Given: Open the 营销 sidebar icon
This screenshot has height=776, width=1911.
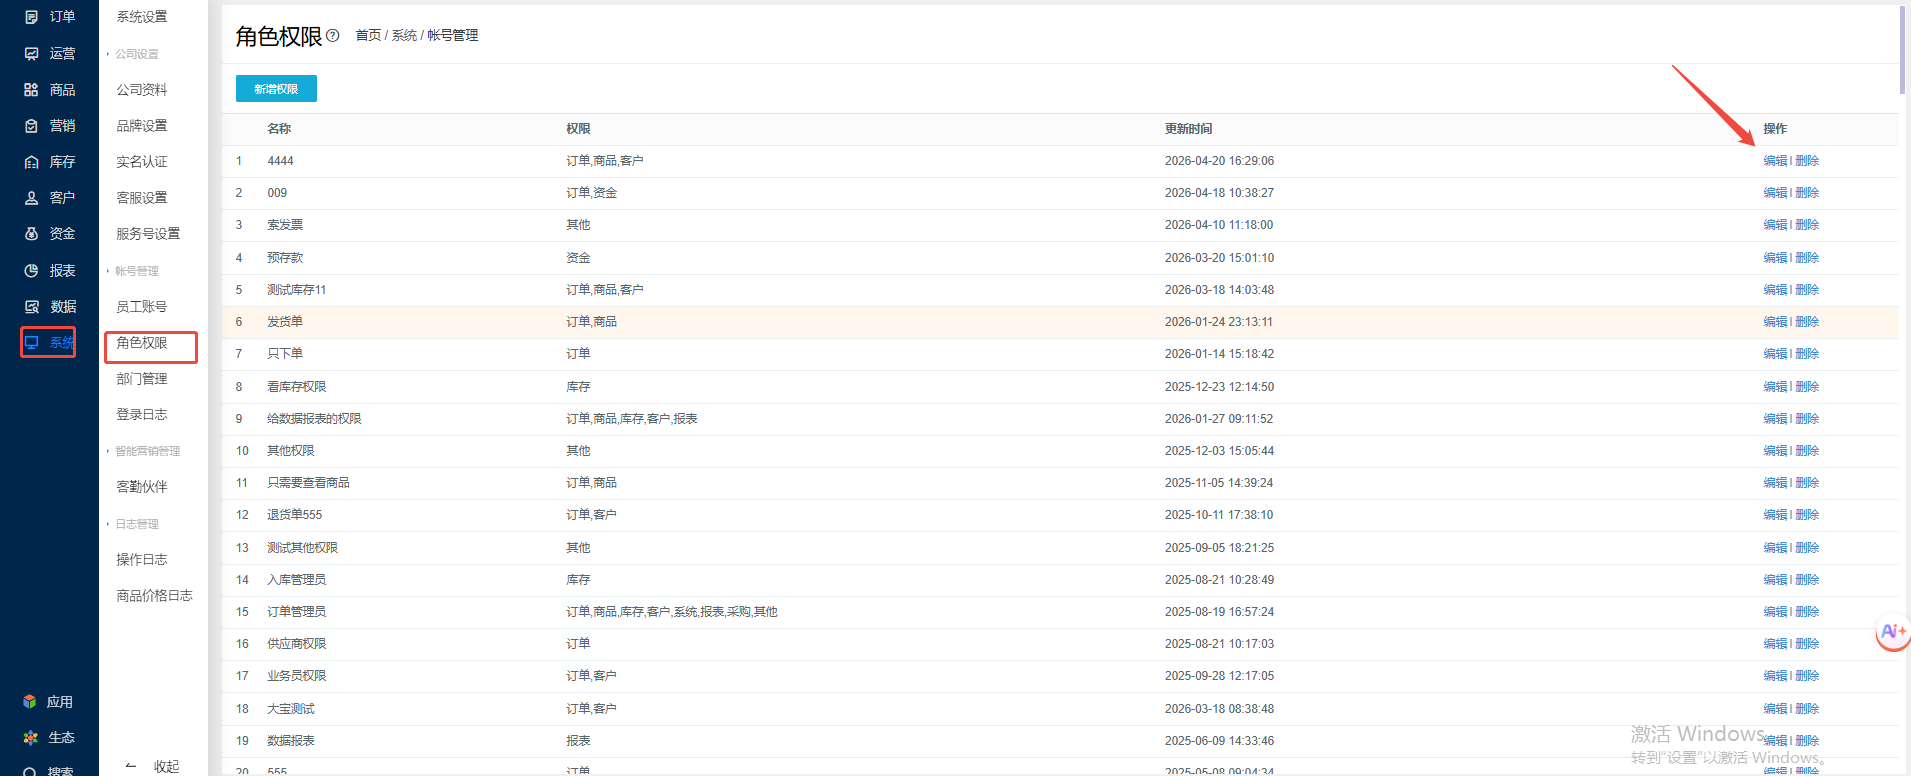Looking at the screenshot, I should 31,126.
